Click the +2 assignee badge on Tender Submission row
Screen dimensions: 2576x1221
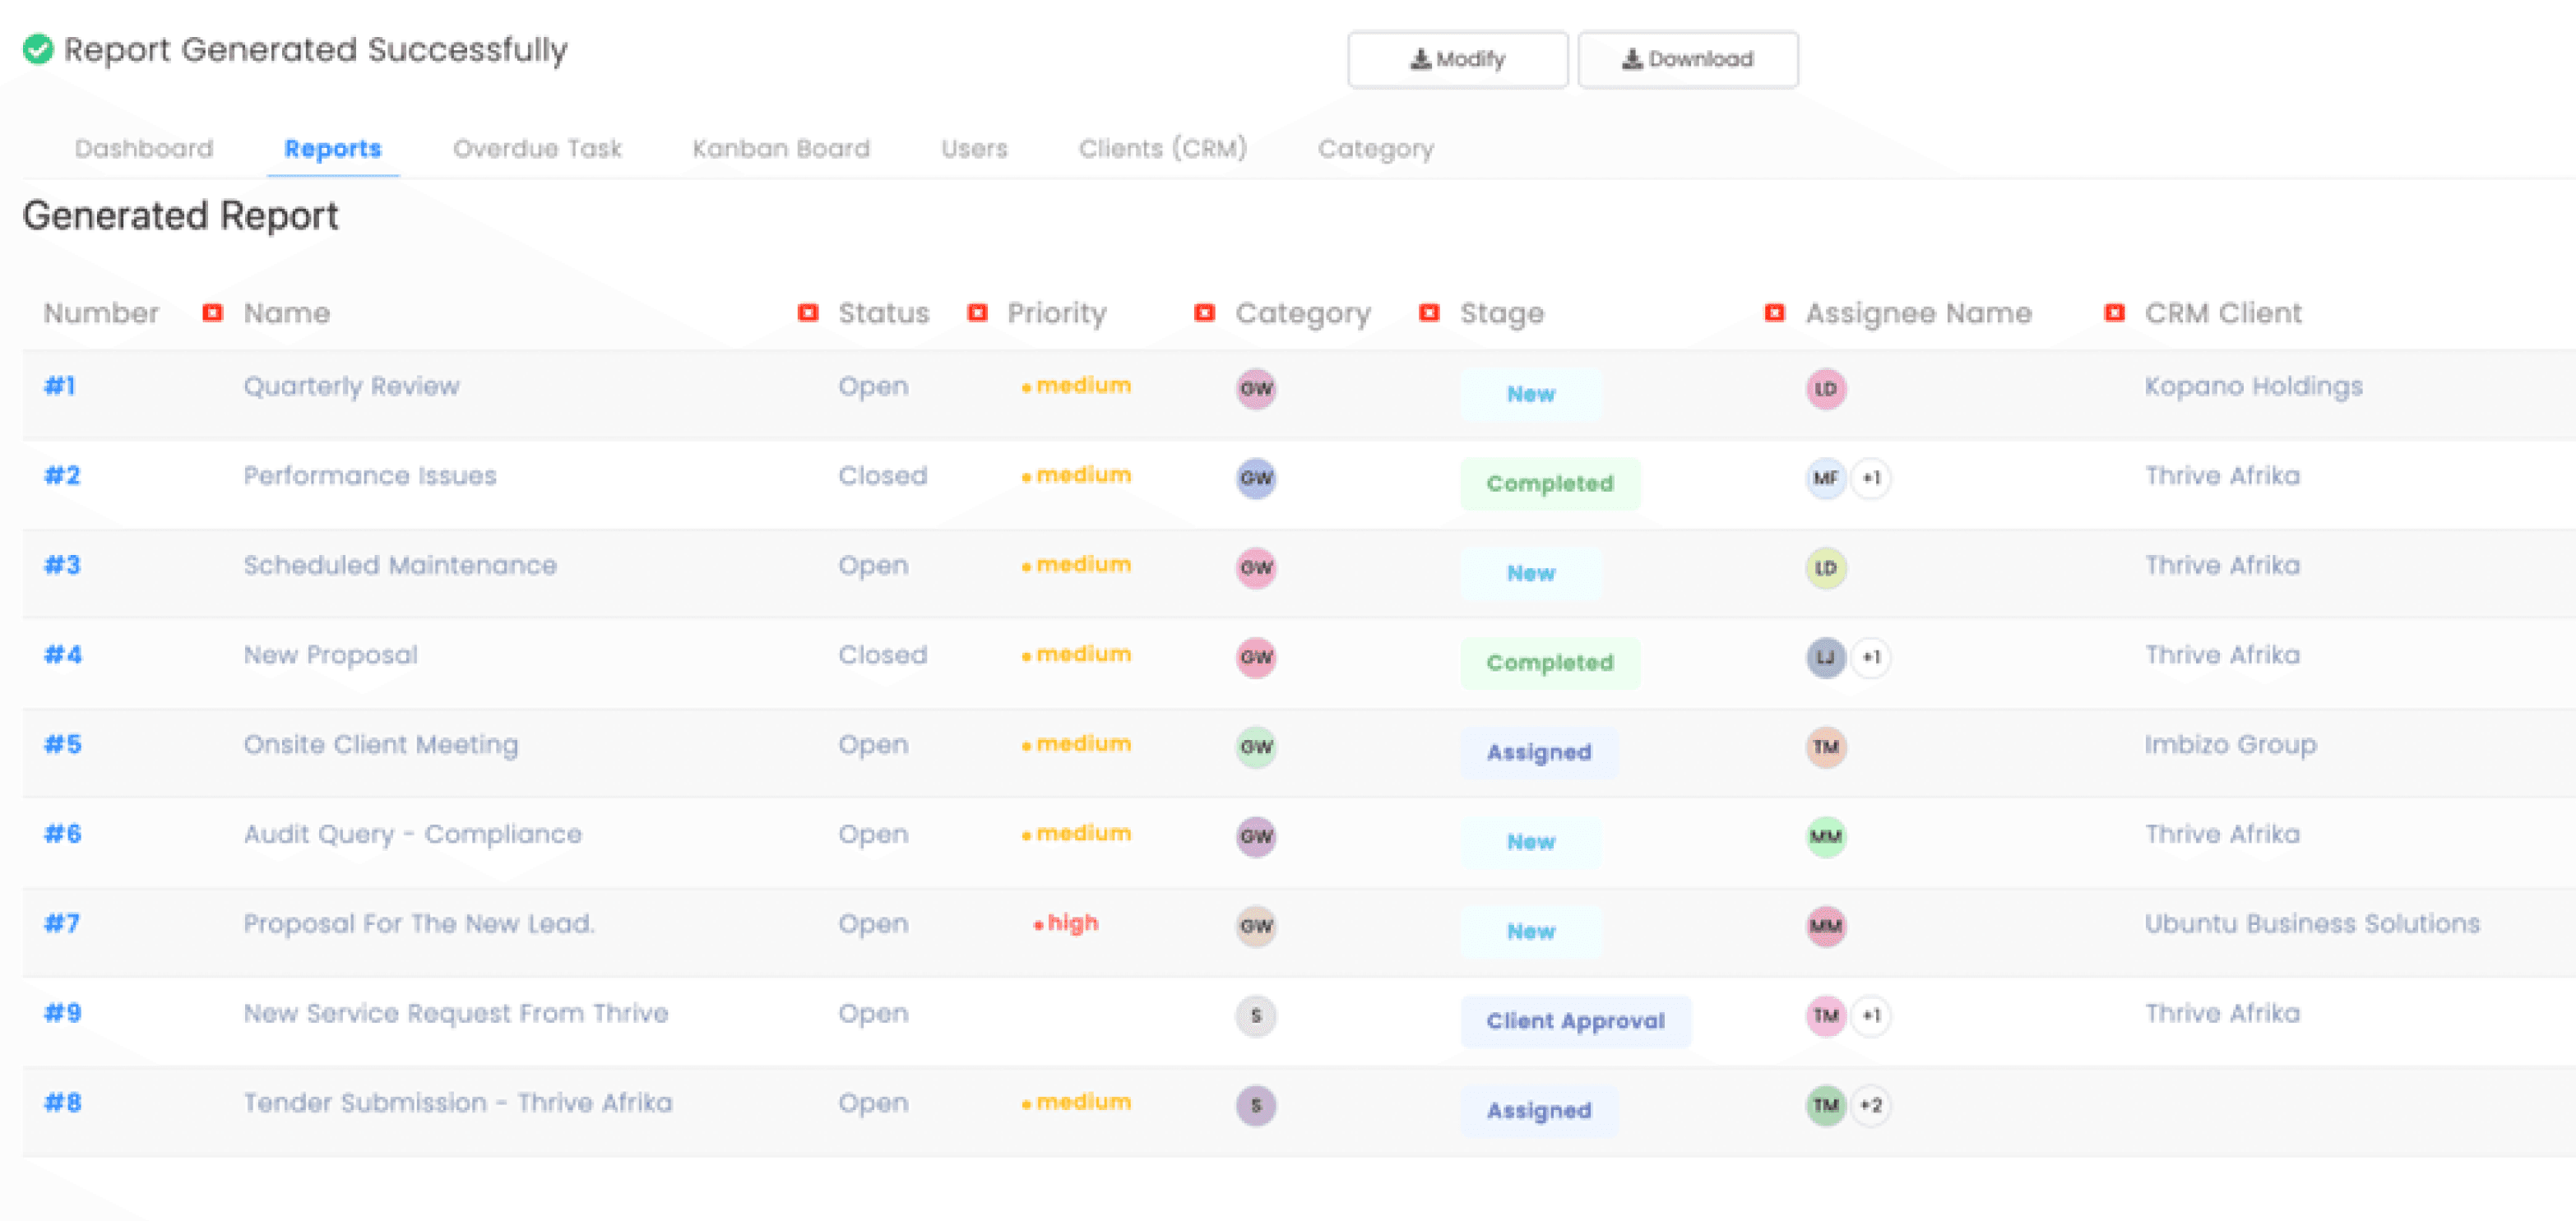1871,1105
